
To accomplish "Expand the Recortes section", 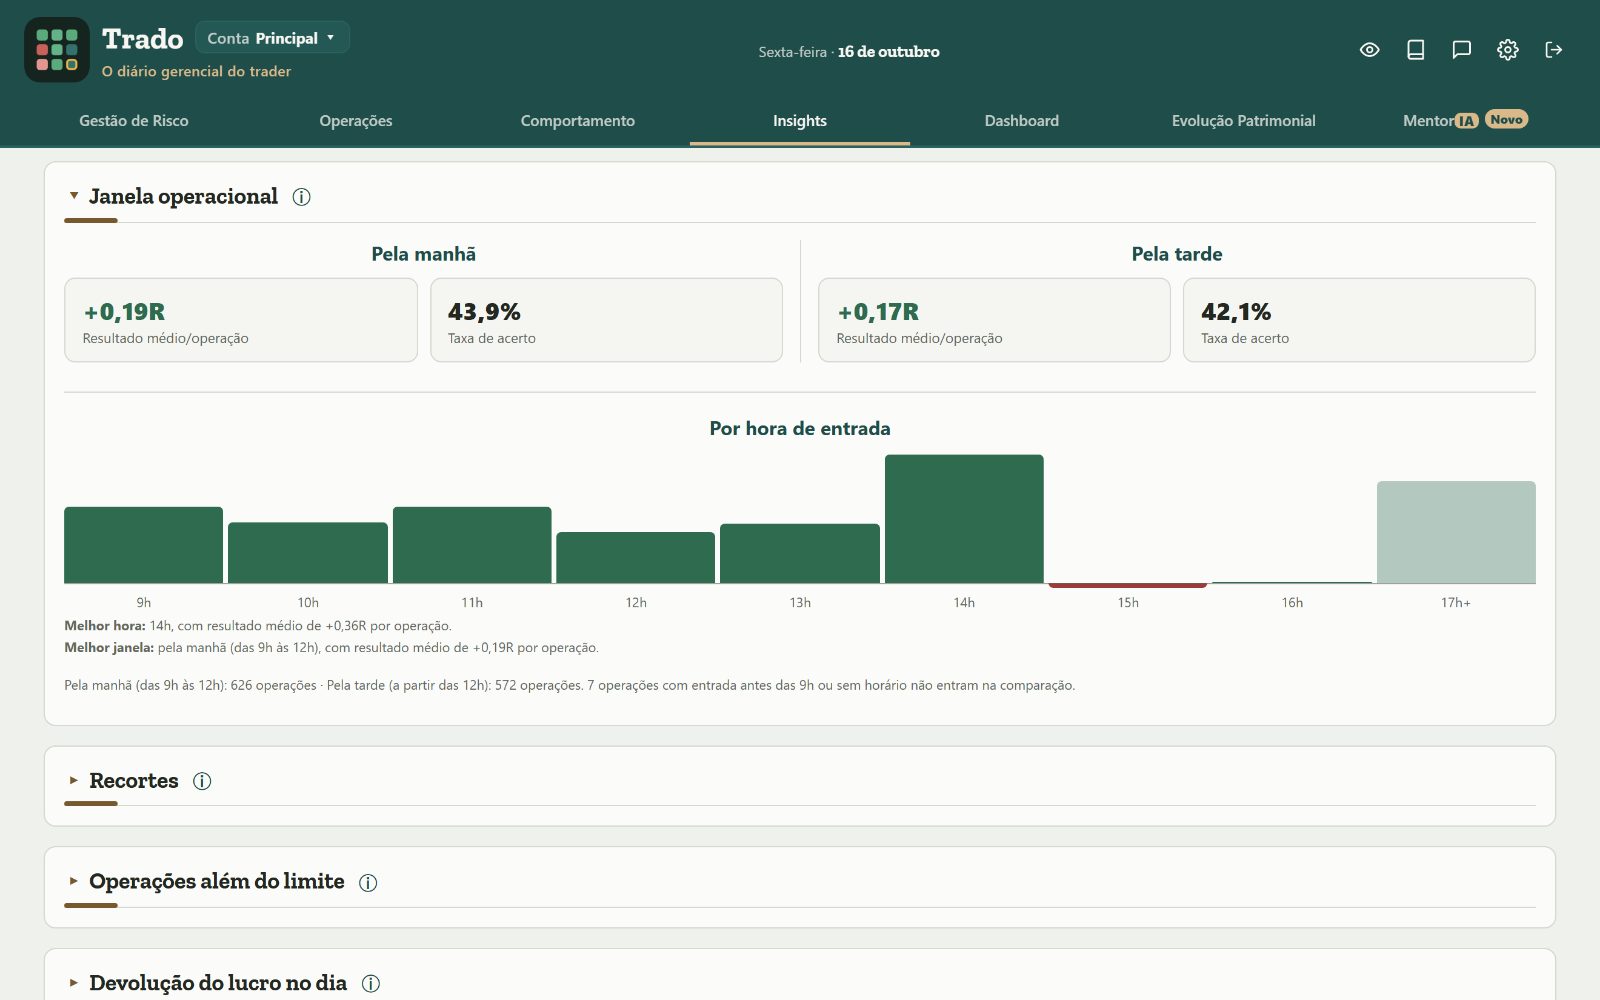I will tap(74, 780).
